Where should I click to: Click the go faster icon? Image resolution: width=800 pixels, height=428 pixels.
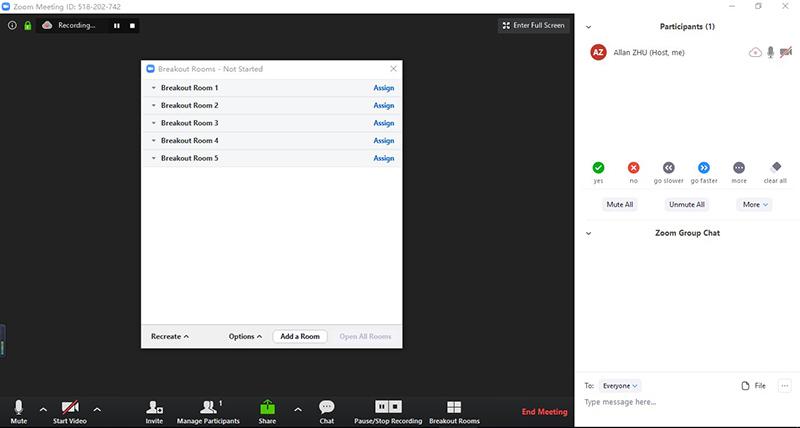(x=704, y=167)
